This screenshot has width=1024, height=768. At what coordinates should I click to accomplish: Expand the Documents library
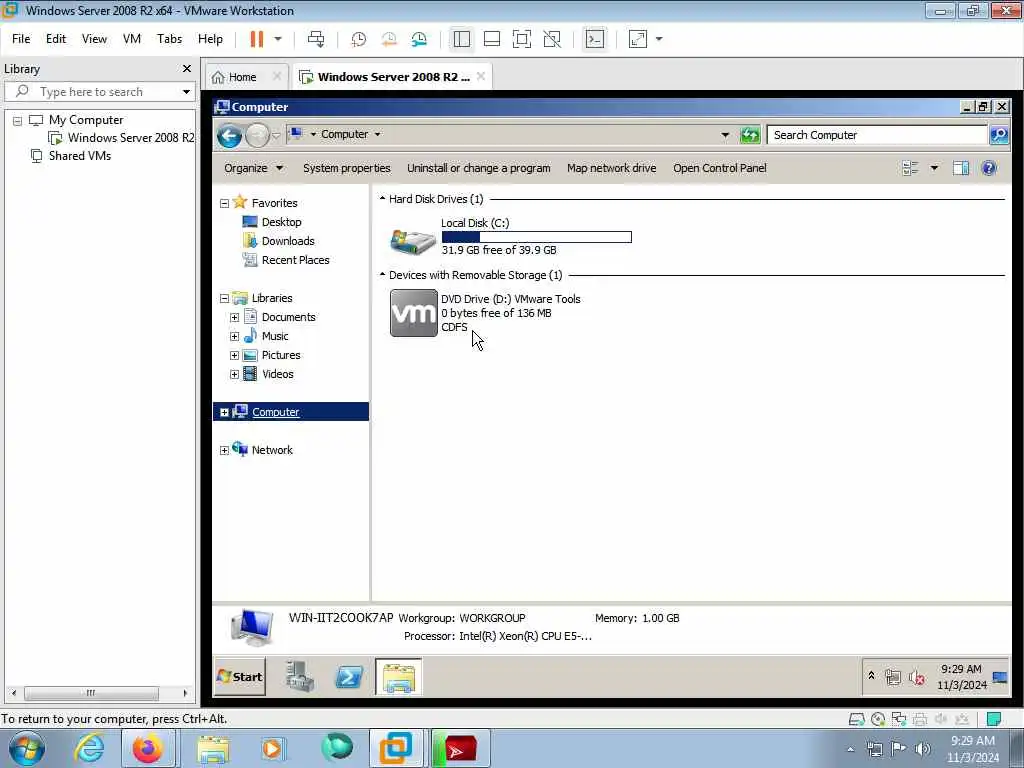coord(234,317)
